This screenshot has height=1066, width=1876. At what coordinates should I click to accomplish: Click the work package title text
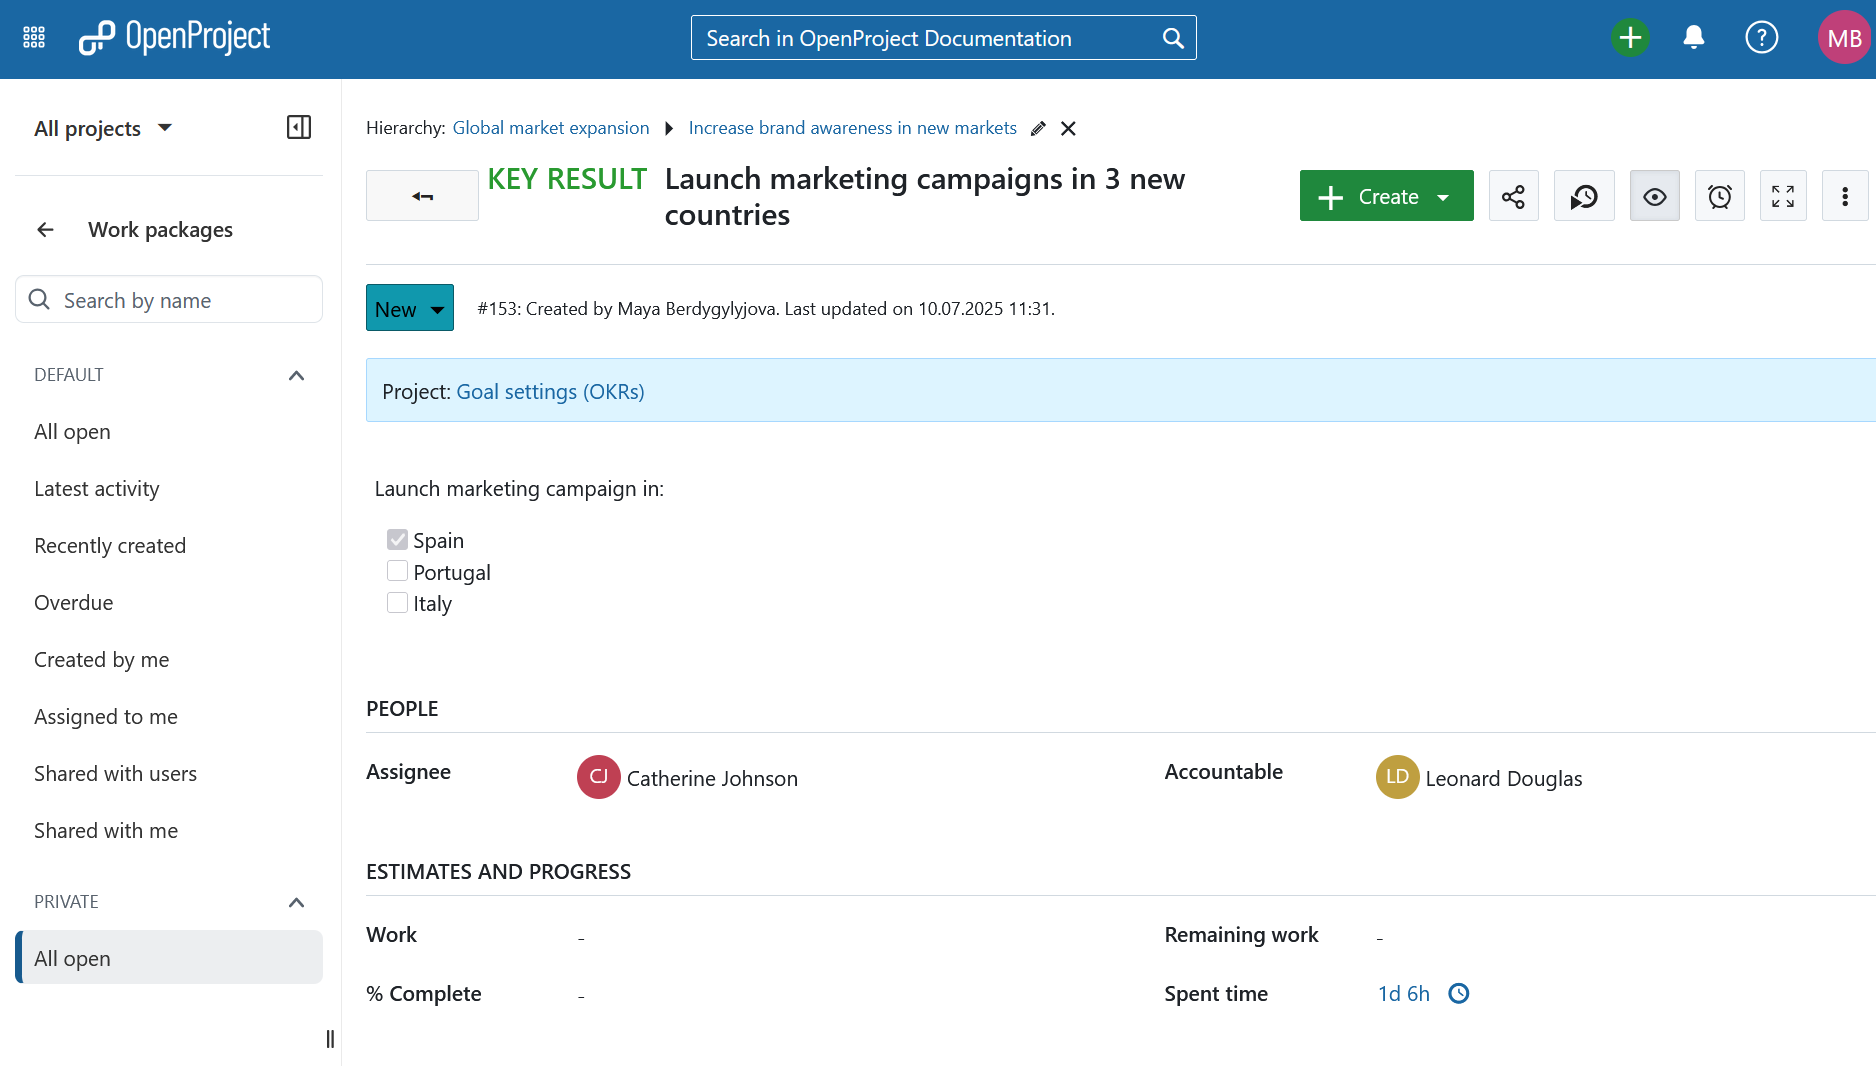click(925, 196)
